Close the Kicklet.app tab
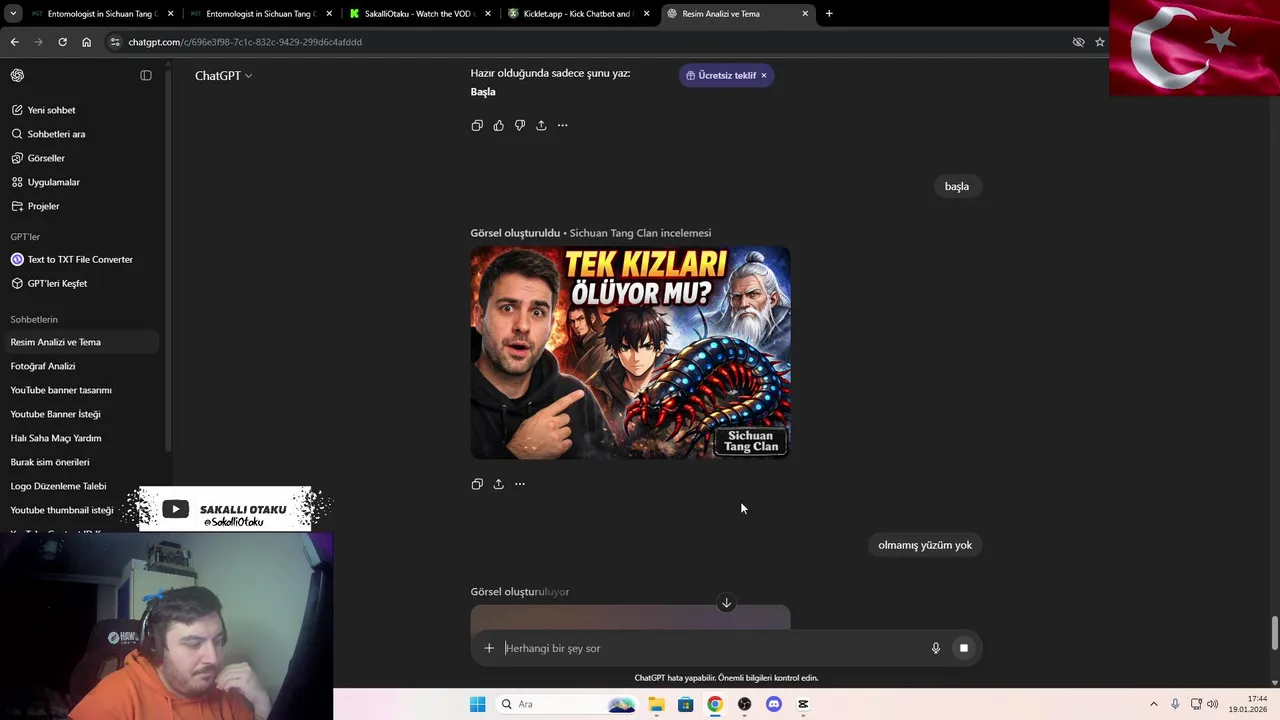 (x=646, y=14)
